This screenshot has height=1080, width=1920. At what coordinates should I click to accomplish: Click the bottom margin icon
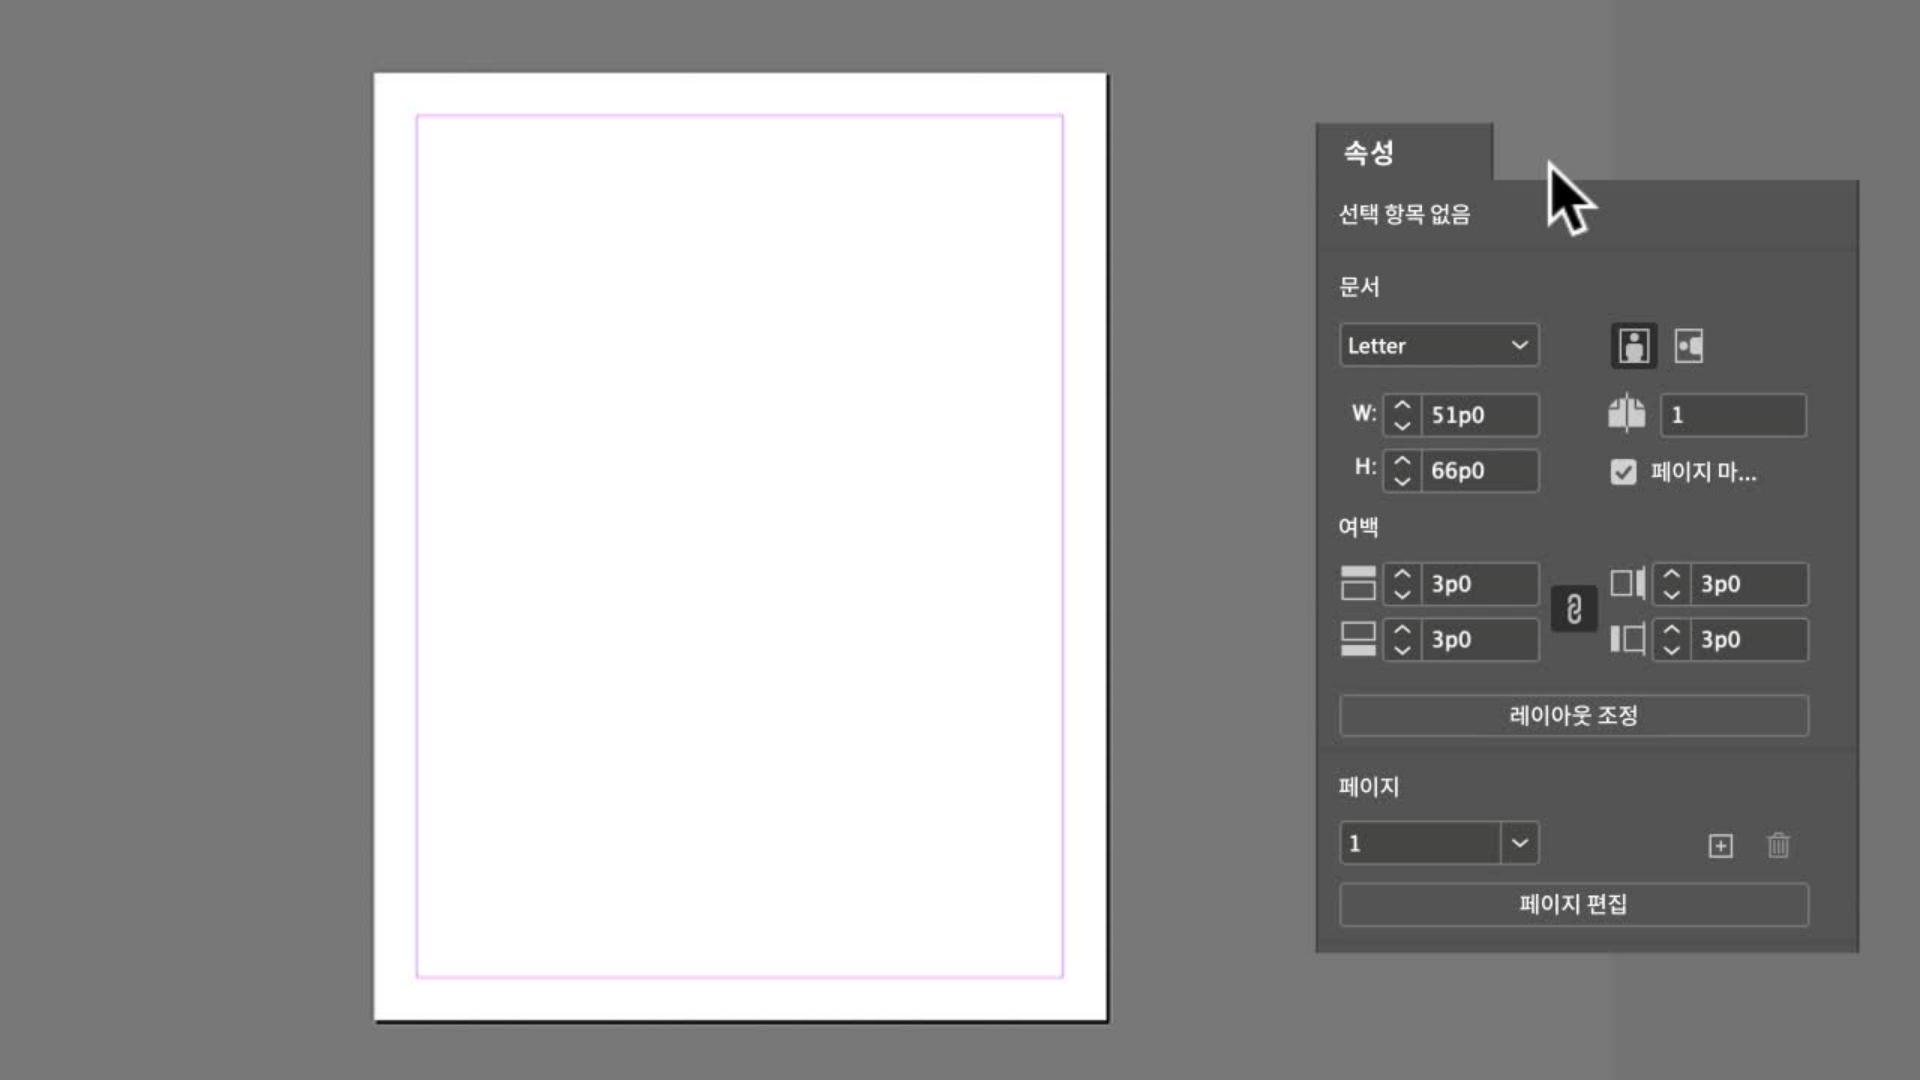(x=1357, y=639)
